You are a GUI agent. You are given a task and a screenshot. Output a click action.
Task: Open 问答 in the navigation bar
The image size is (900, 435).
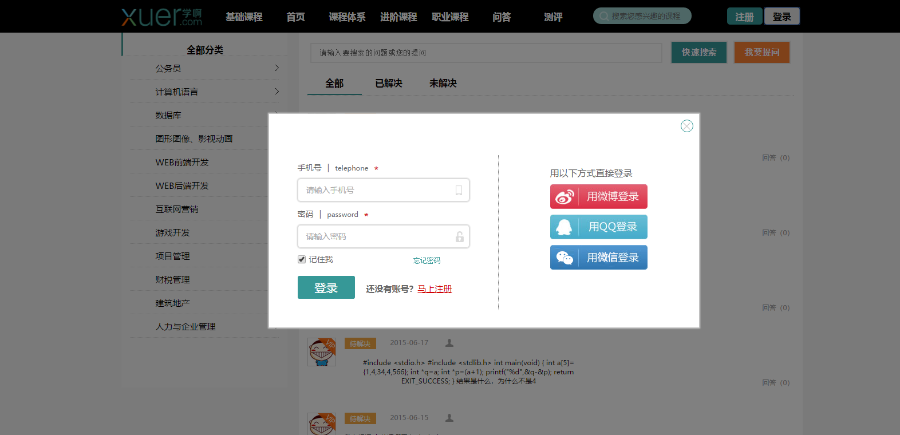tap(502, 17)
